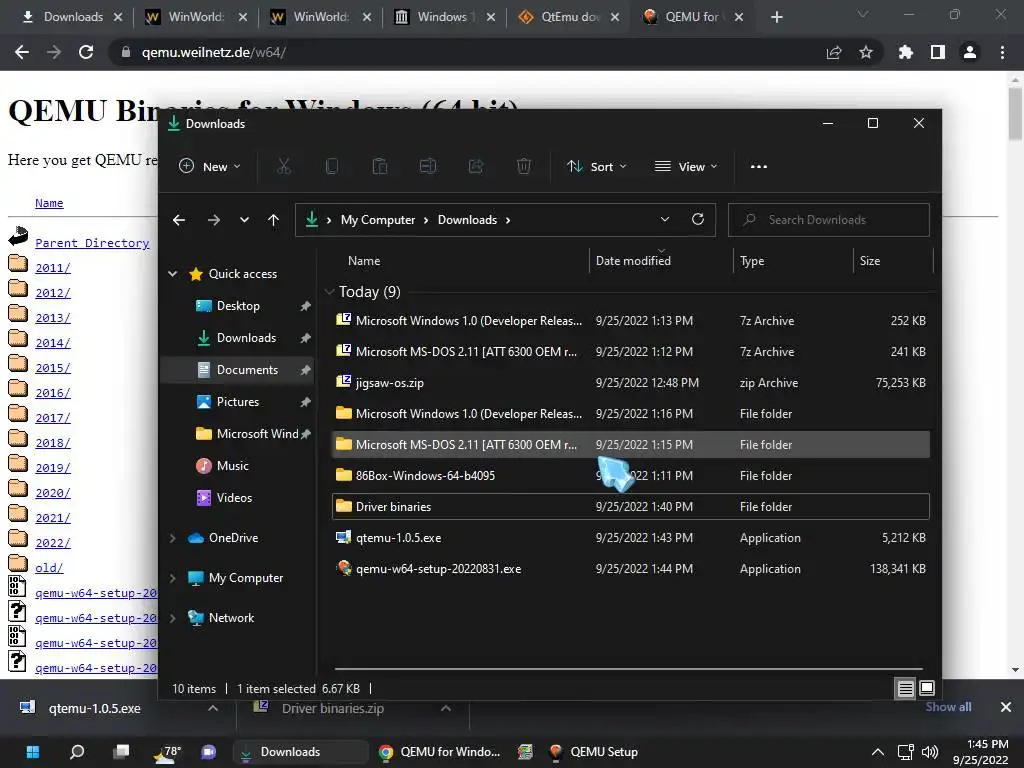The height and width of the screenshot is (768, 1024).
Task: Click the Copy icon in Explorer toolbar
Action: coord(332,167)
